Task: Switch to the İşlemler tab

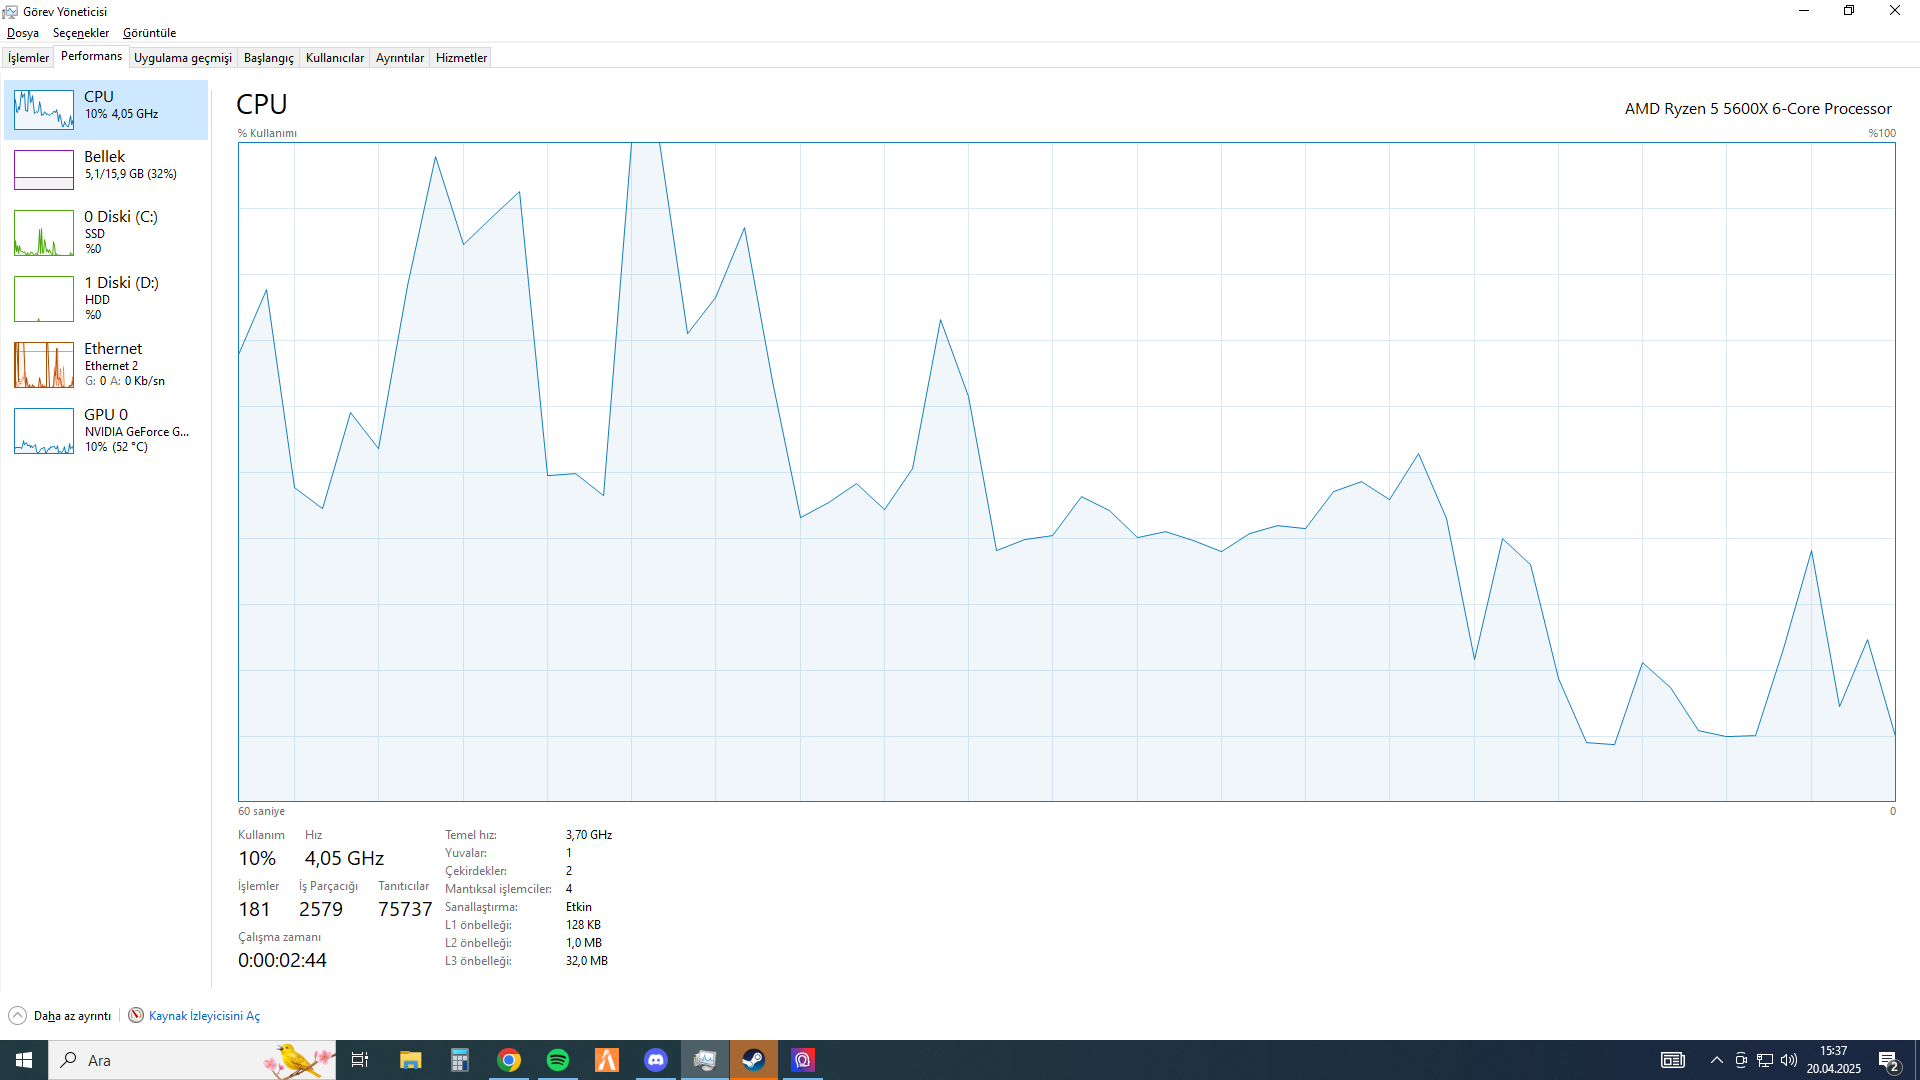Action: pos(28,58)
